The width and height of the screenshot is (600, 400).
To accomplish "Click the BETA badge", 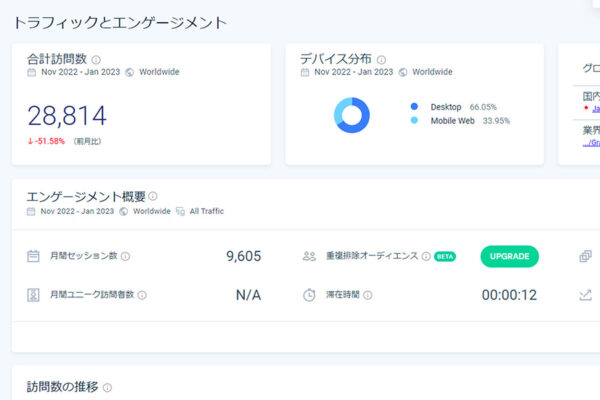I will 445,256.
